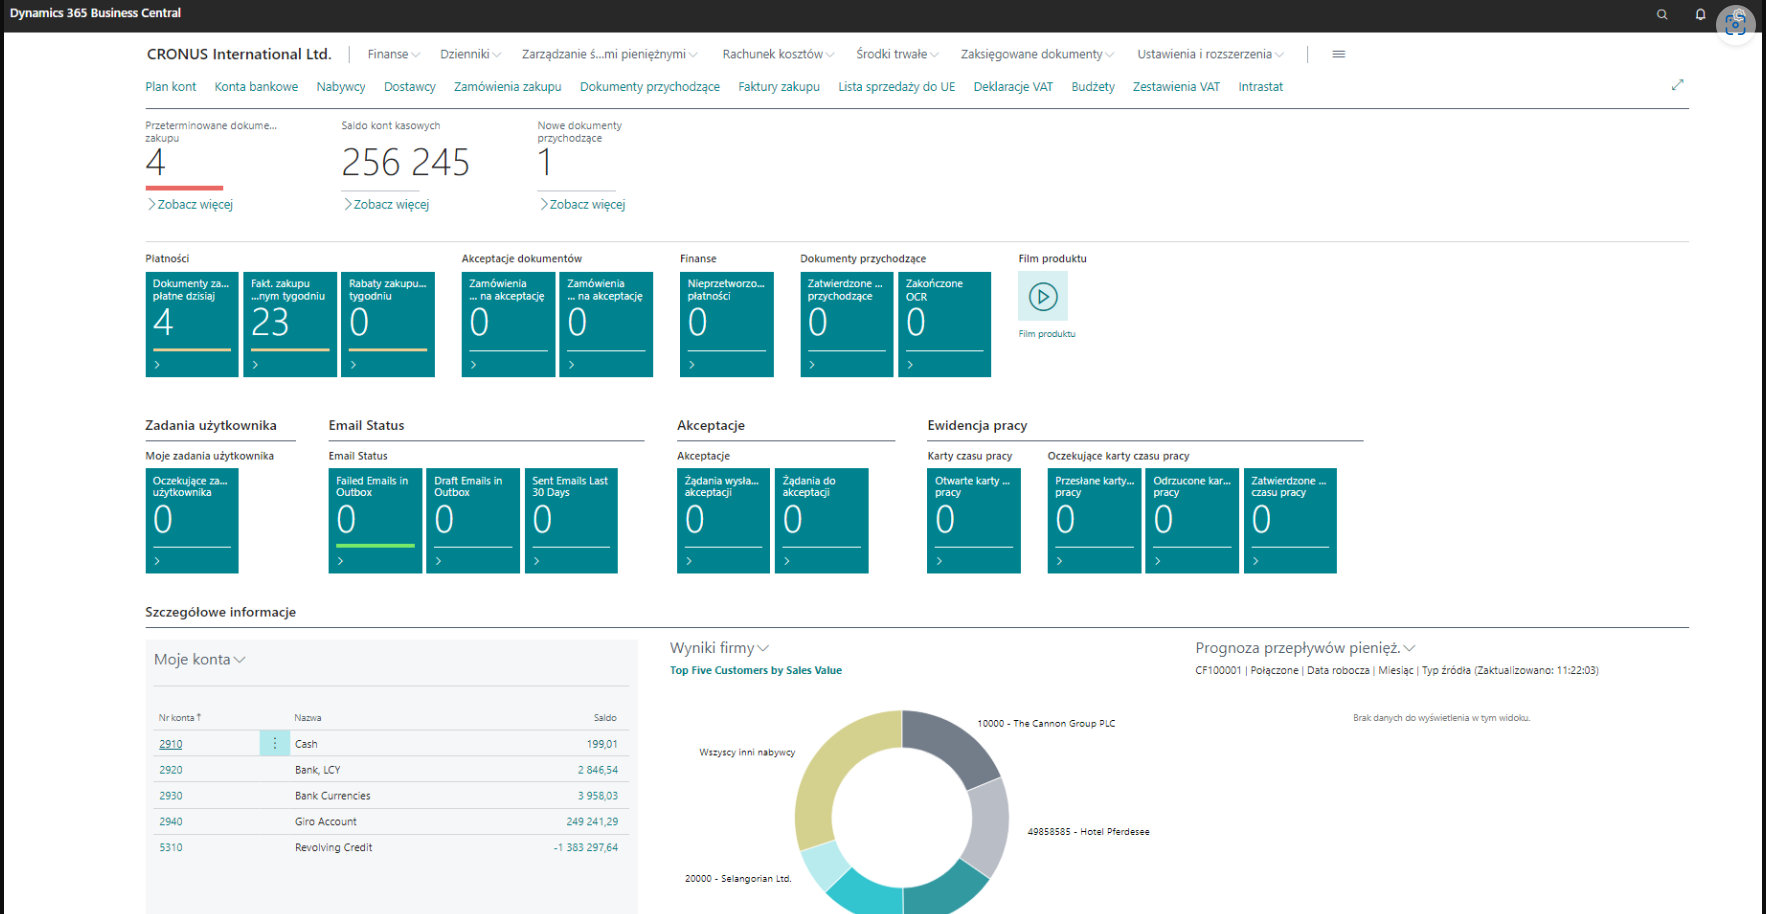
Task: Go to Konta bankowe
Action: click(x=256, y=87)
